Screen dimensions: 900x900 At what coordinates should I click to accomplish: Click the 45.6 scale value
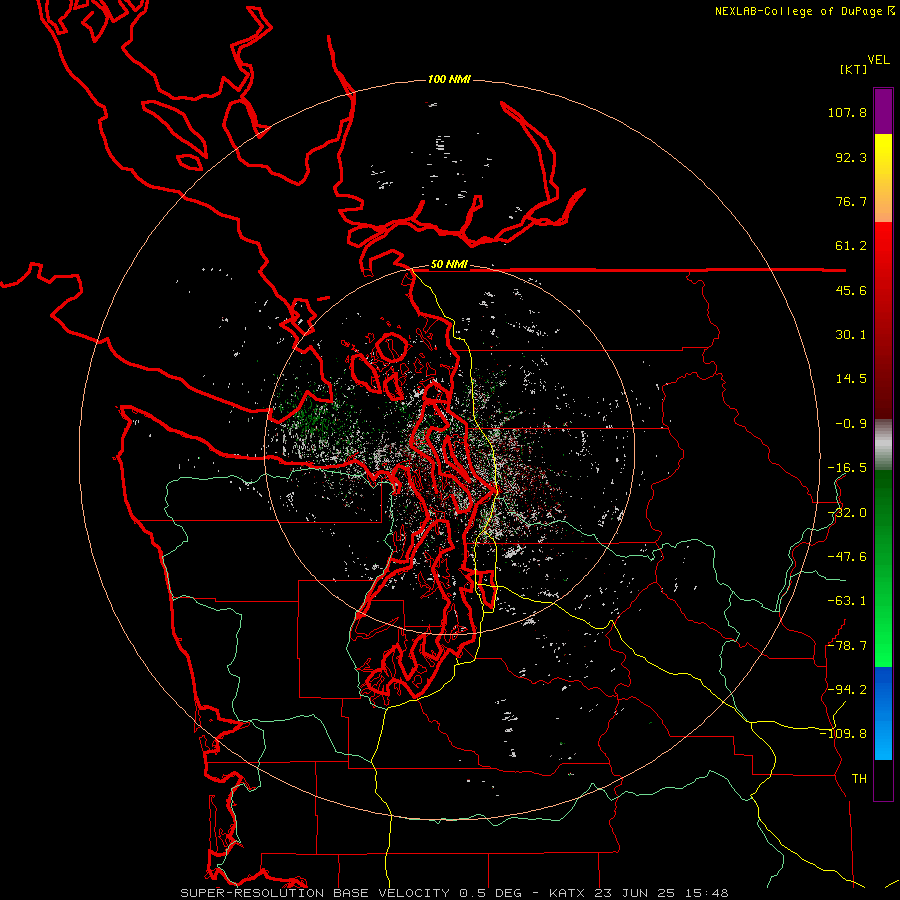point(851,290)
